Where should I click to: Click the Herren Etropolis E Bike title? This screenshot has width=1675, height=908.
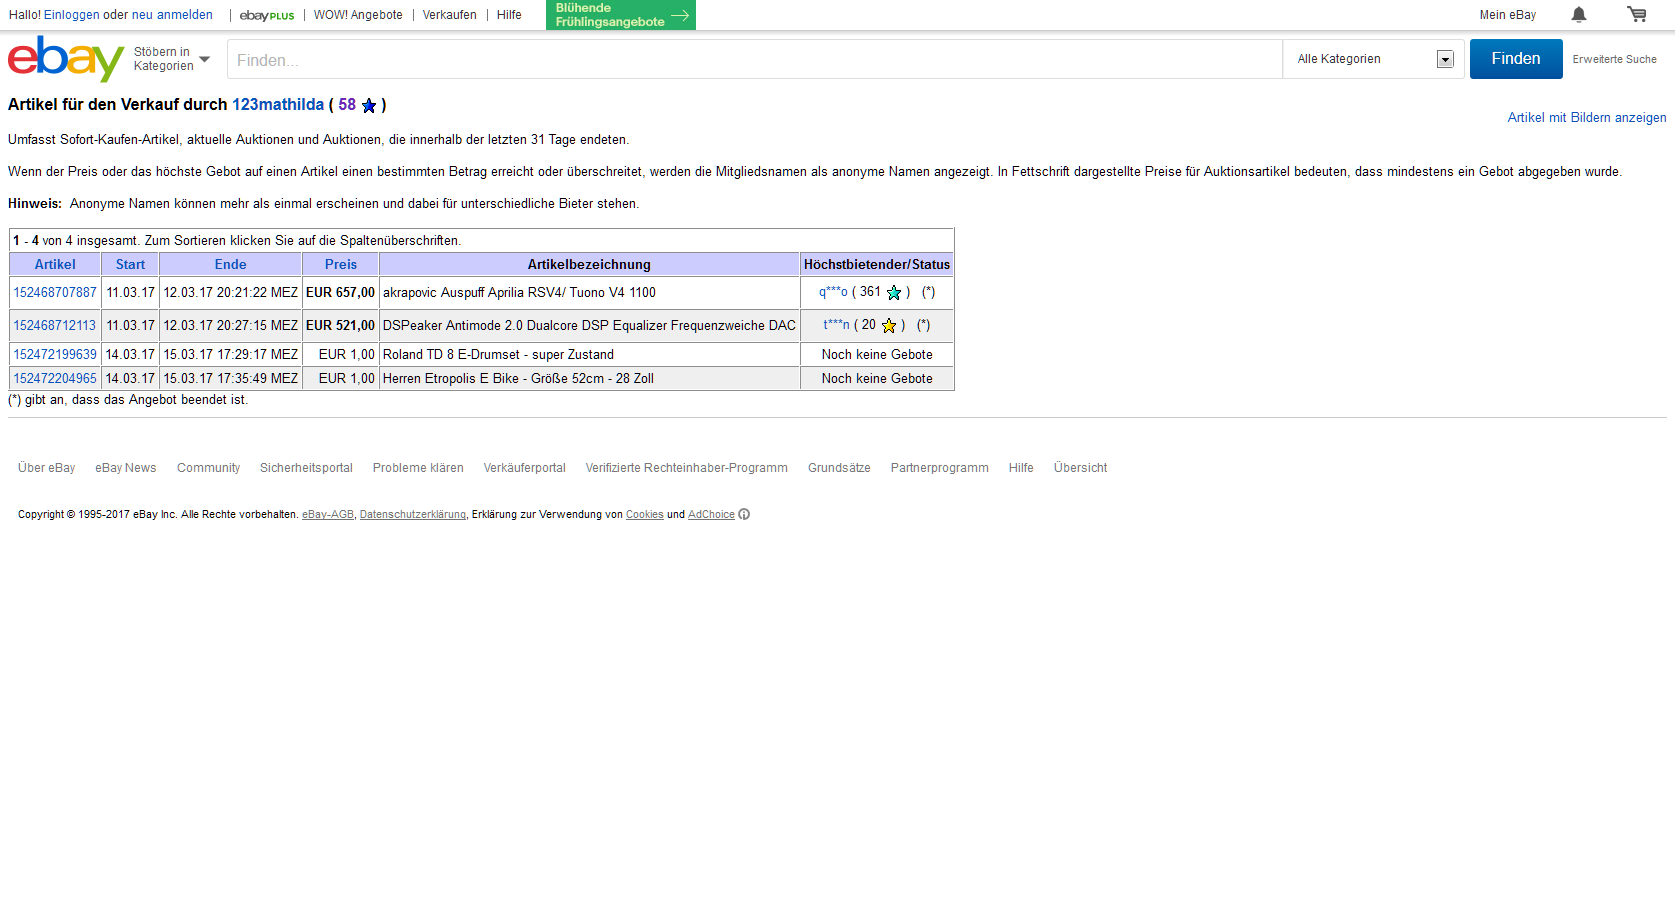pos(518,379)
